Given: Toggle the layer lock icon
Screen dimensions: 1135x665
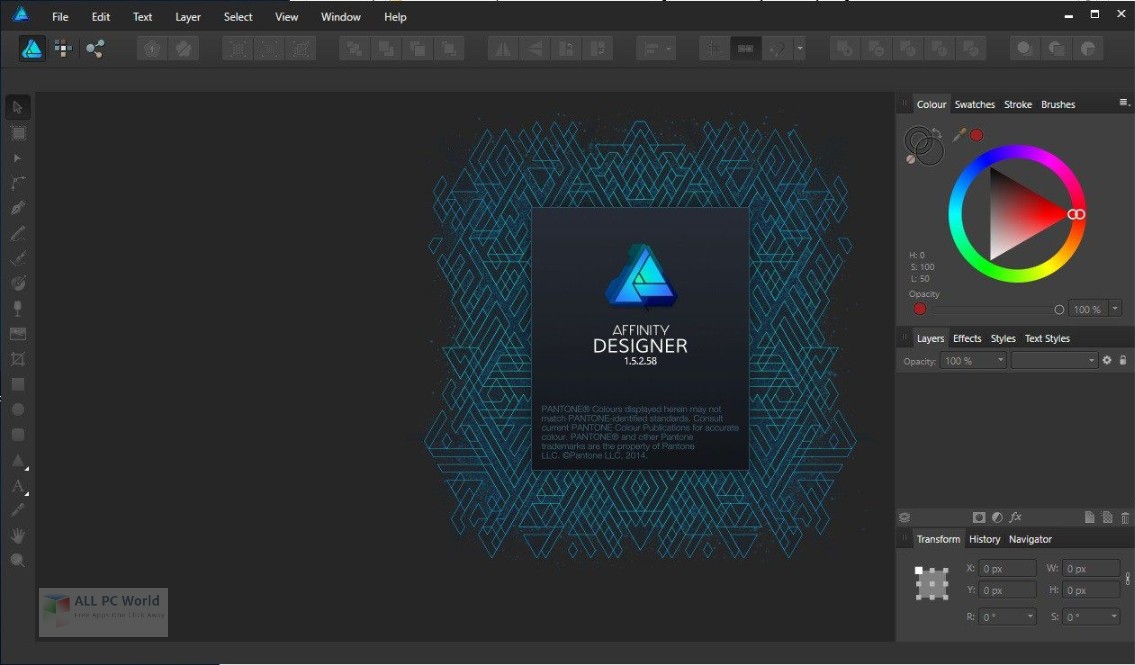Looking at the screenshot, I should (1123, 360).
